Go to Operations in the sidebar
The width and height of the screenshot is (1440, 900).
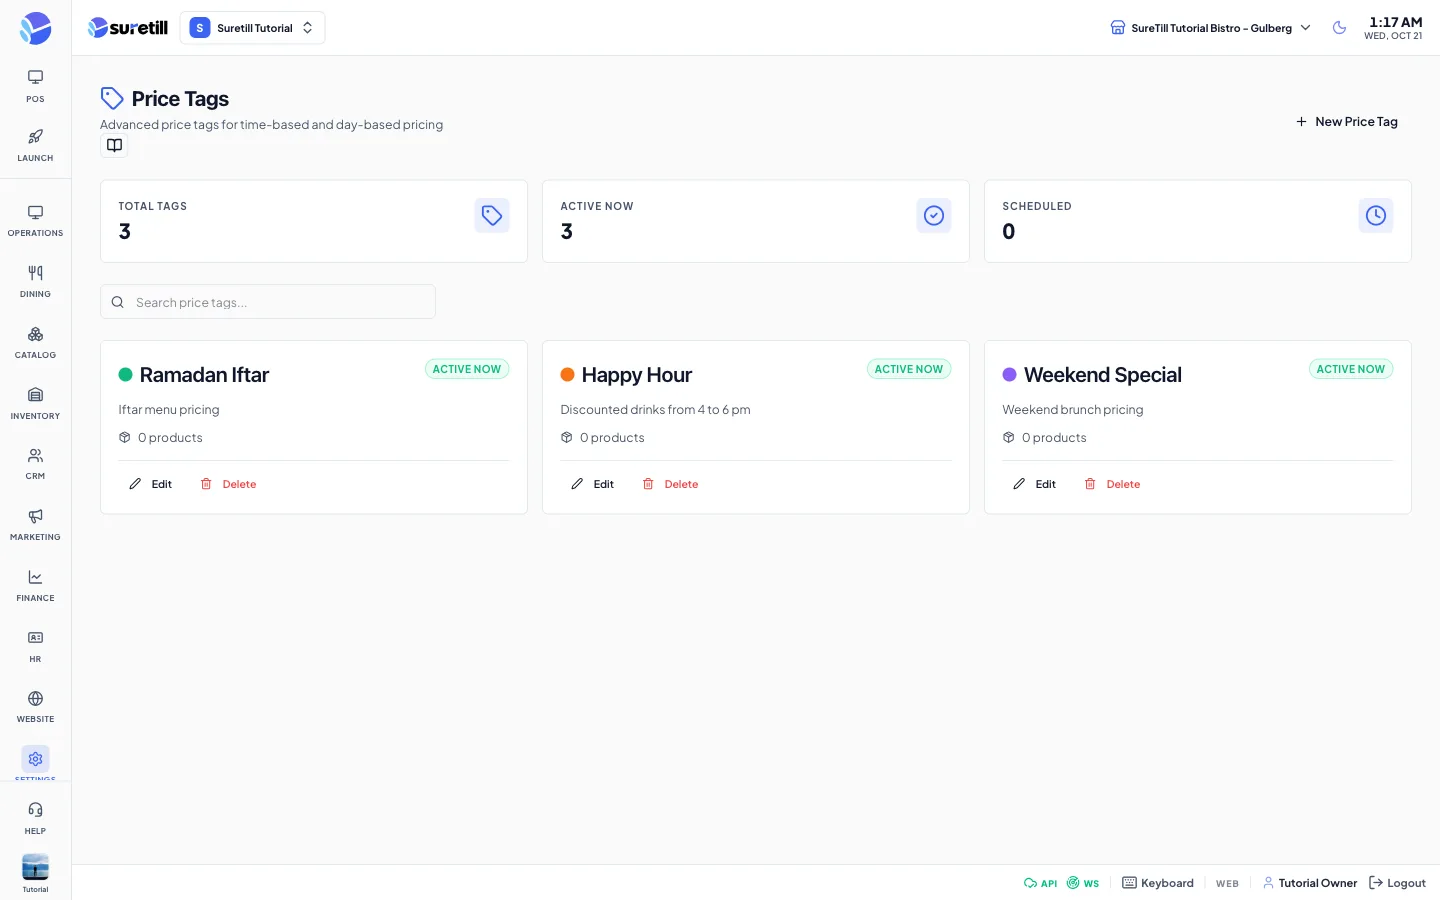[35, 221]
